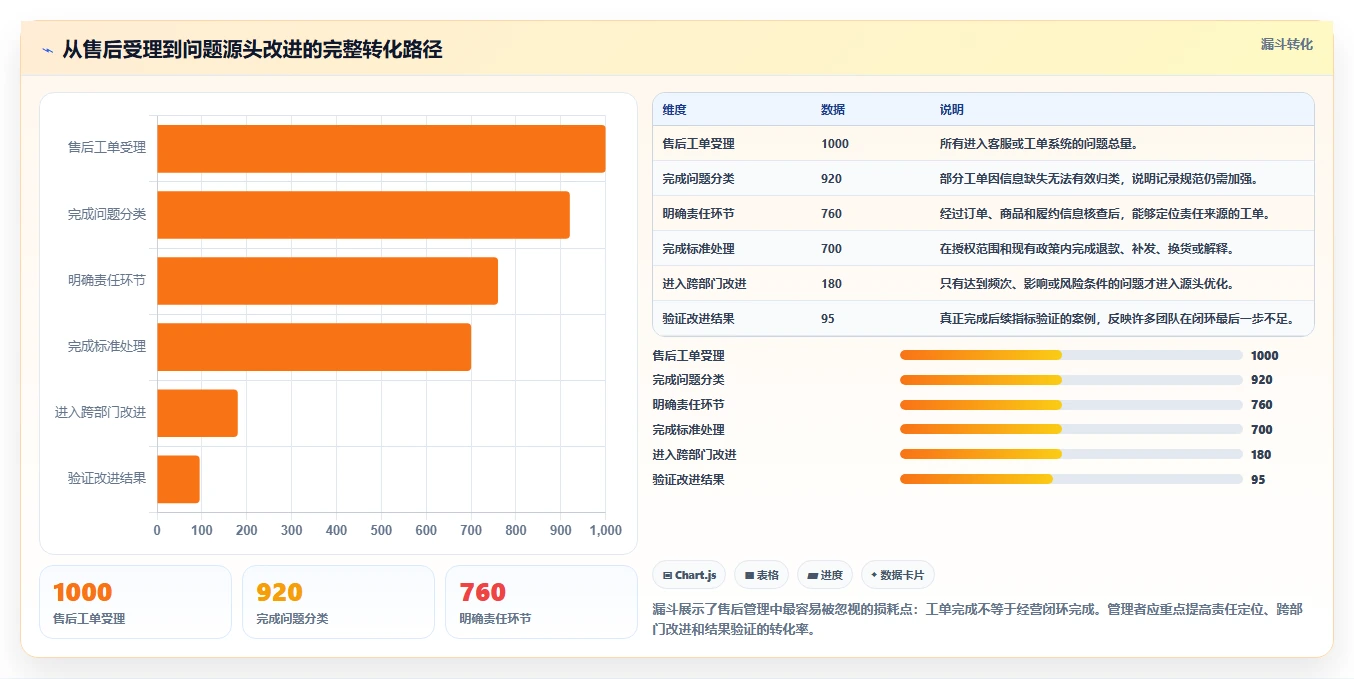1354x679 pixels.
Task: Click x-axis tick label 1,000
Action: pos(604,531)
